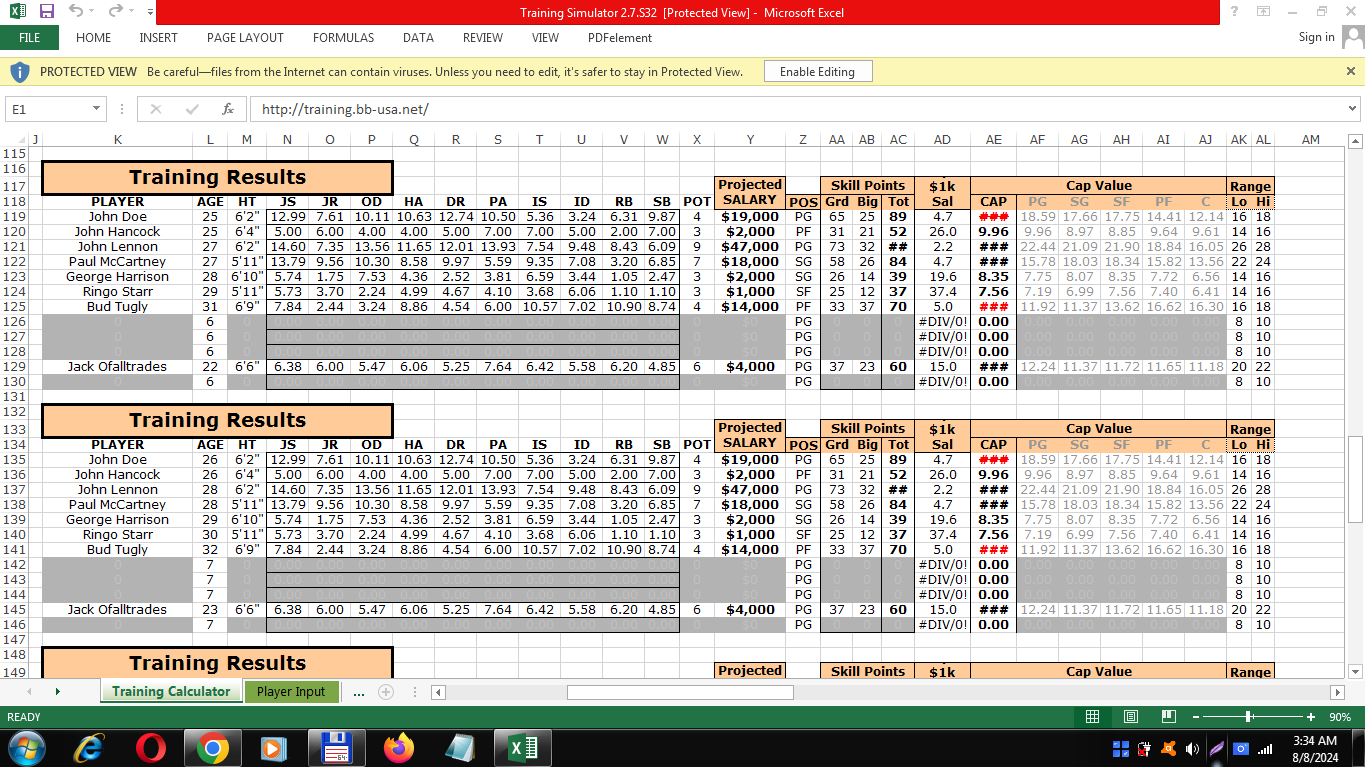The height and width of the screenshot is (767, 1365).
Task: Click the volume speaker tray icon
Action: pyautogui.click(x=1192, y=748)
